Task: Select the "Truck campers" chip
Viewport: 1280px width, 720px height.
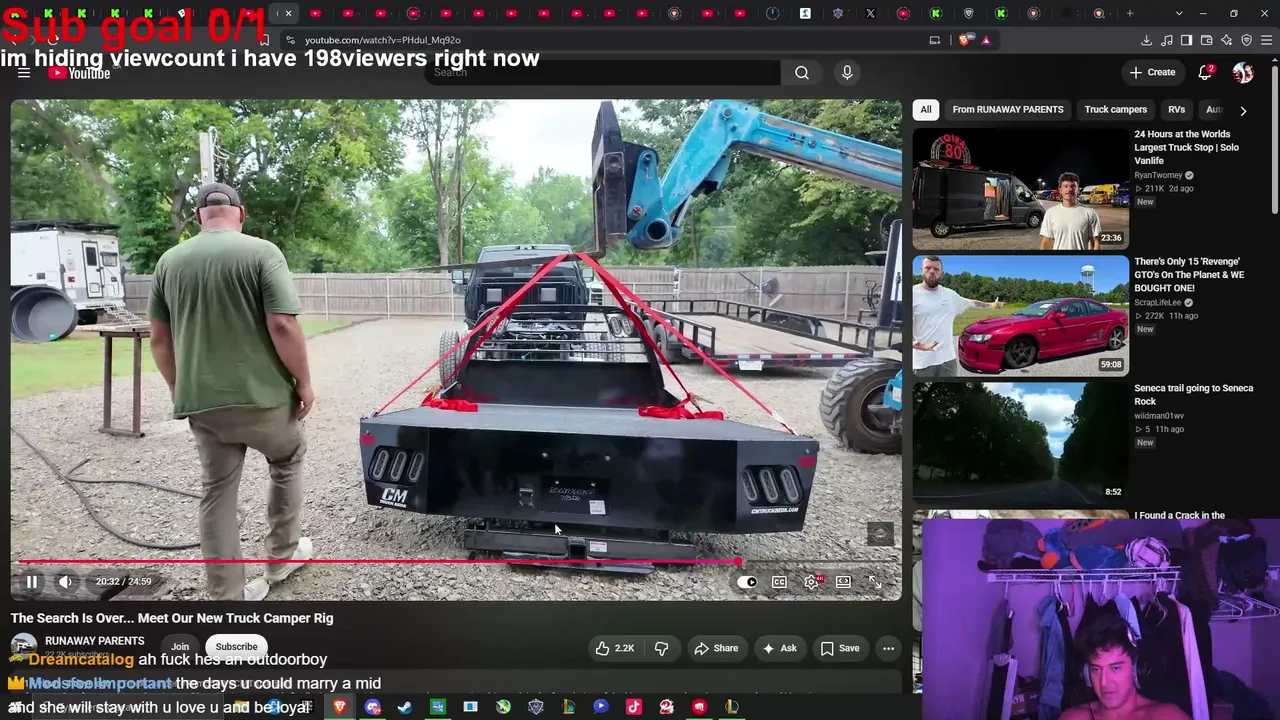Action: click(1116, 110)
